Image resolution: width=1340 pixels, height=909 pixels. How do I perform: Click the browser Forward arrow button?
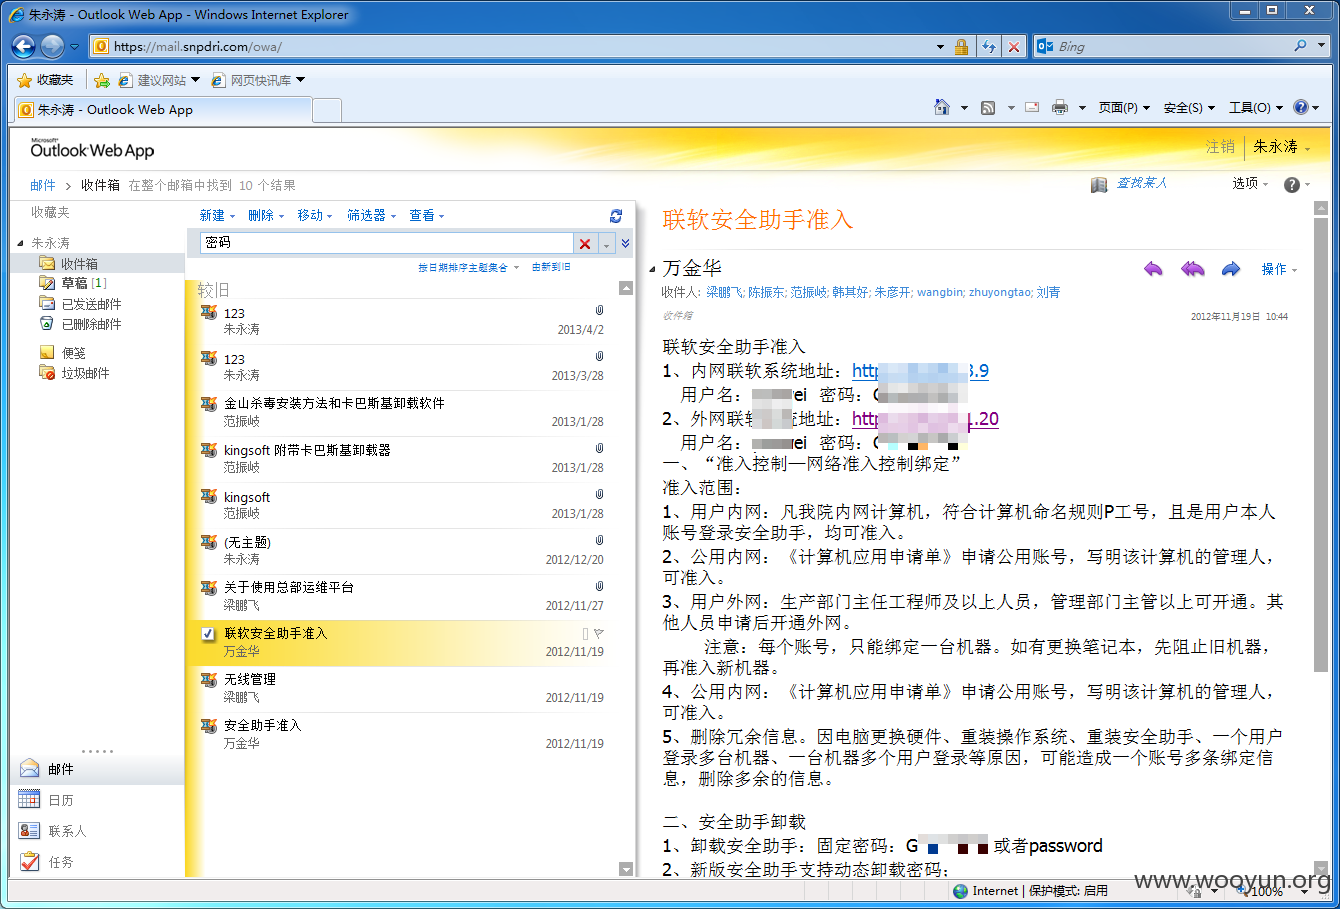[x=52, y=46]
